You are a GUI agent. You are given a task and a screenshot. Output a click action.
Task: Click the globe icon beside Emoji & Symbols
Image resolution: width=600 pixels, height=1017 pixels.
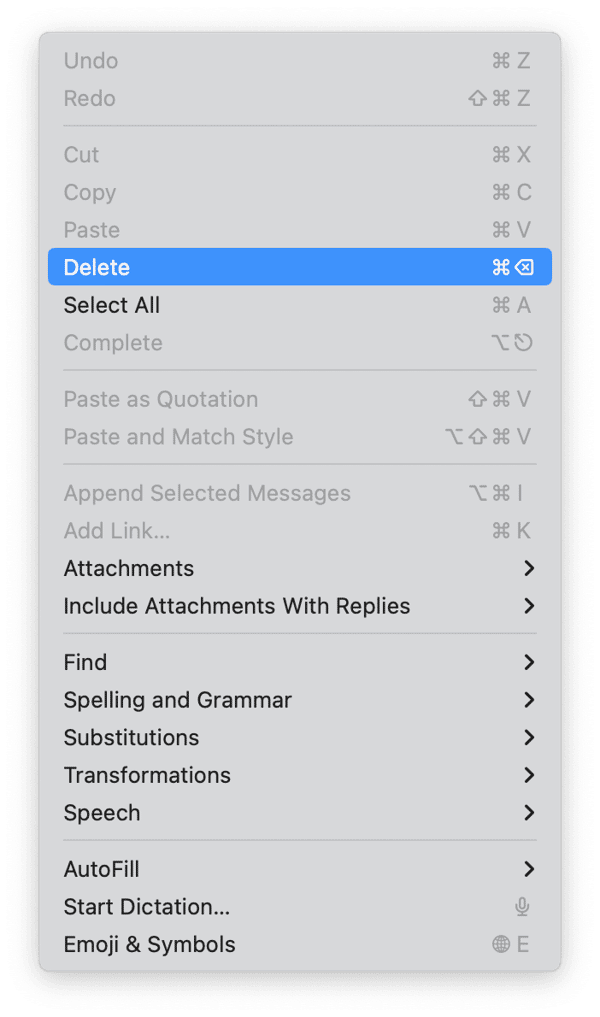[501, 945]
